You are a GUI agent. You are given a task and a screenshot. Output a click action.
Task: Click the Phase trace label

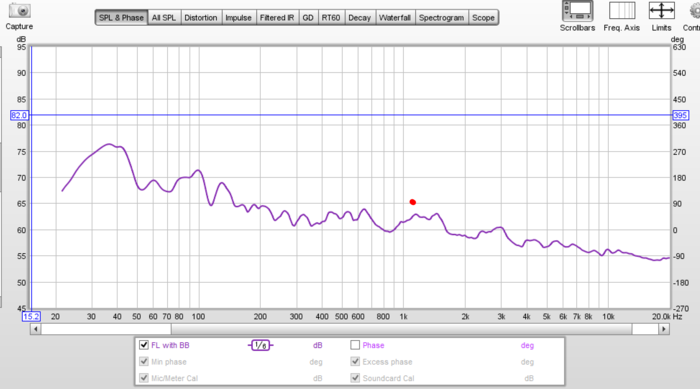pos(373,345)
